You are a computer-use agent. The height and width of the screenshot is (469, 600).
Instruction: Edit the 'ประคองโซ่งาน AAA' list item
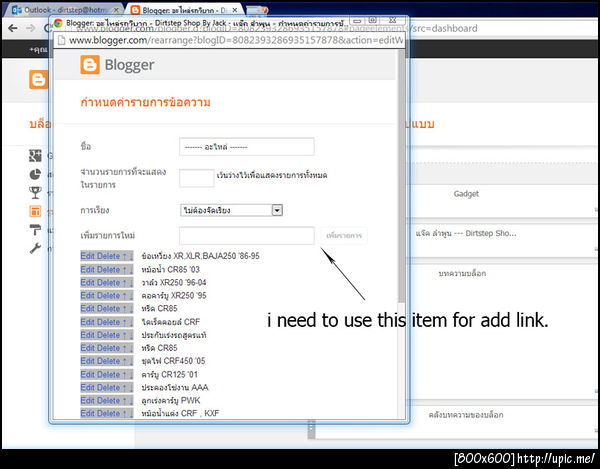click(88, 388)
